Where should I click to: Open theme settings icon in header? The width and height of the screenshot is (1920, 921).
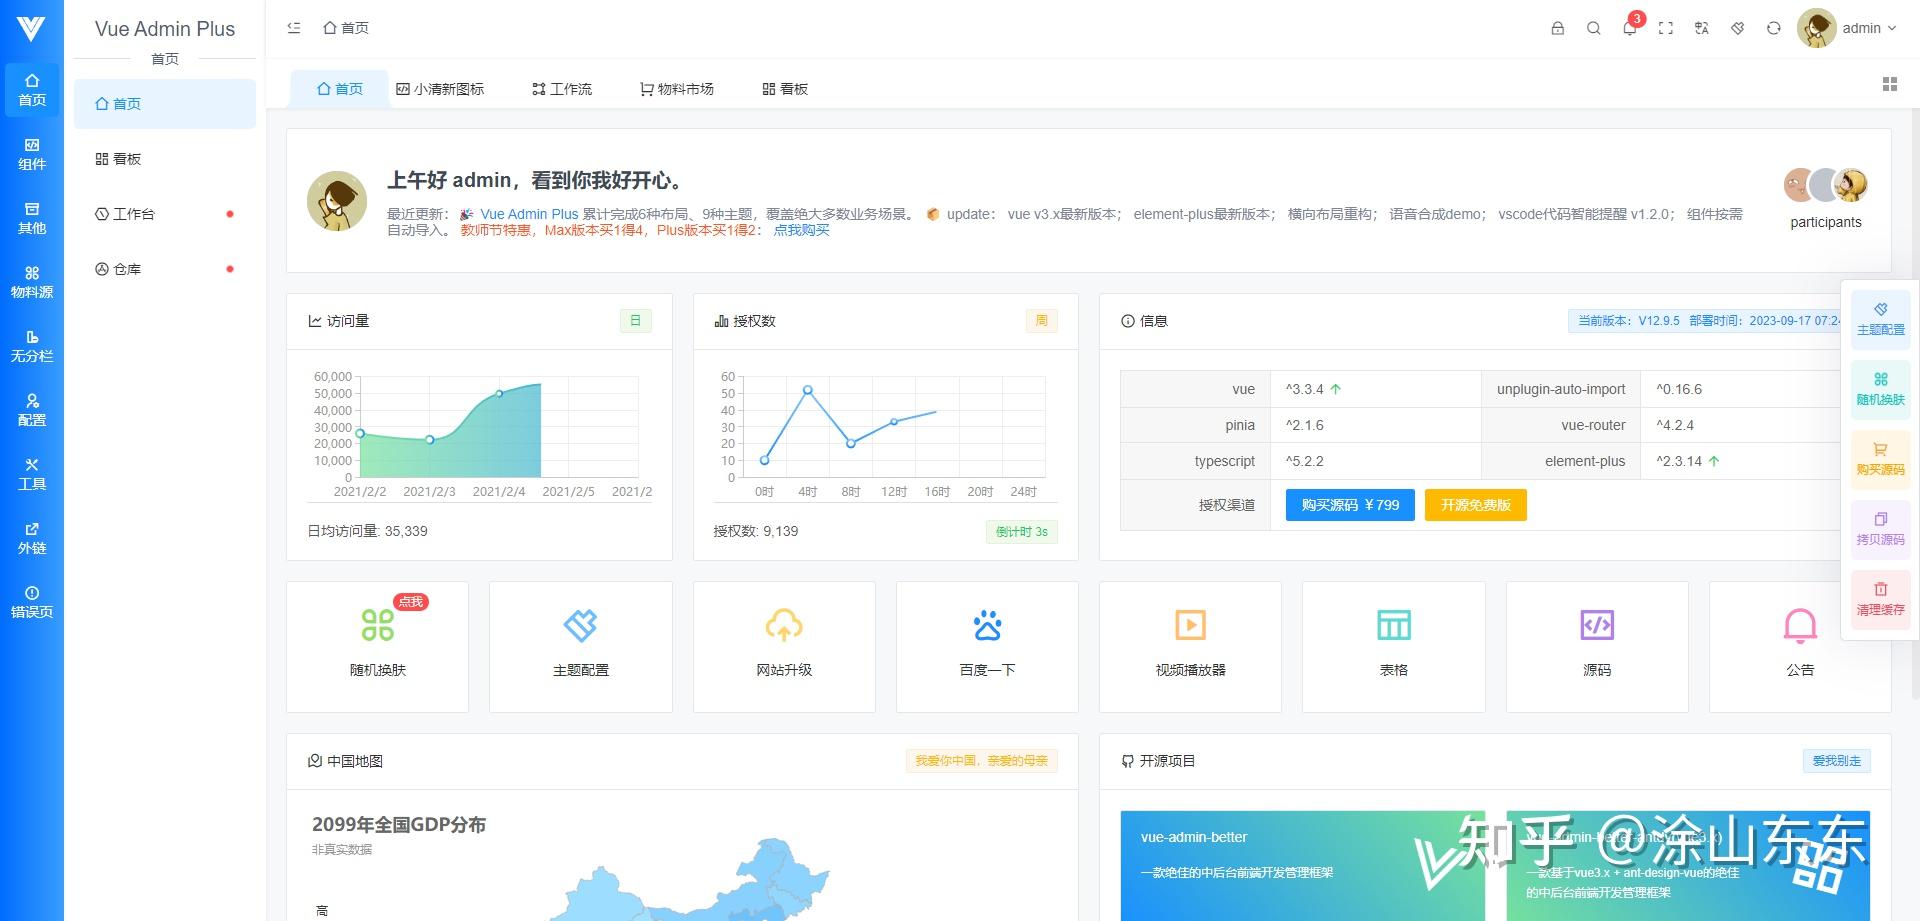point(1738,28)
